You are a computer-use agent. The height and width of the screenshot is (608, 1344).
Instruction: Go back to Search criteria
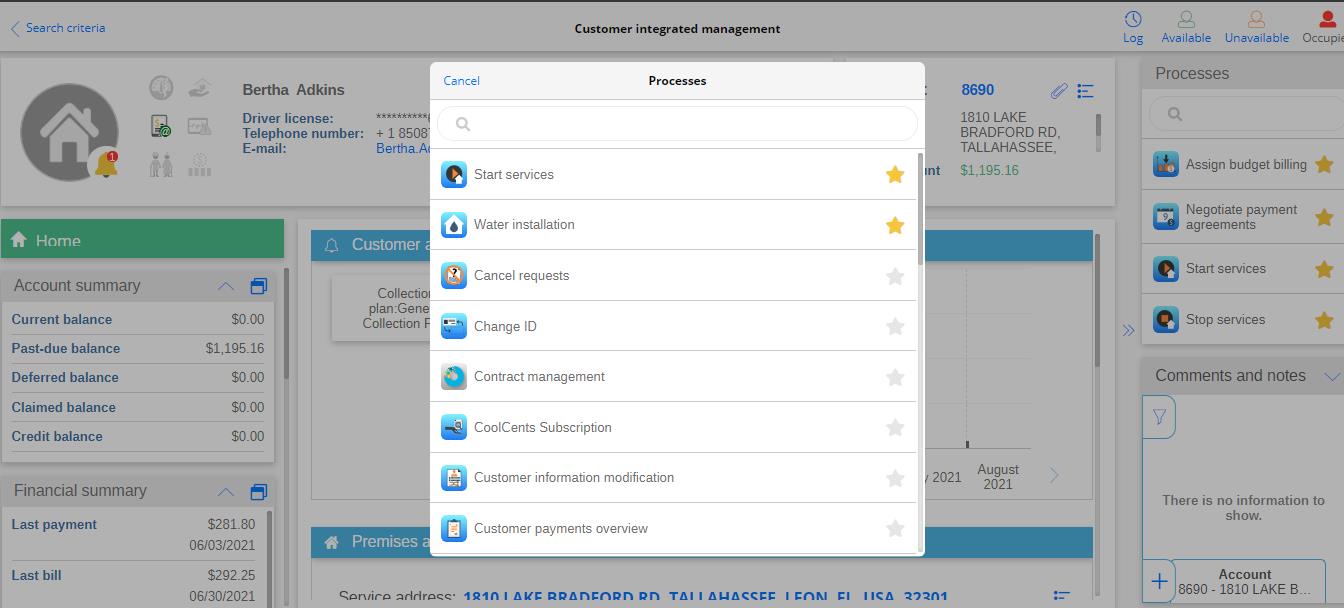click(58, 28)
